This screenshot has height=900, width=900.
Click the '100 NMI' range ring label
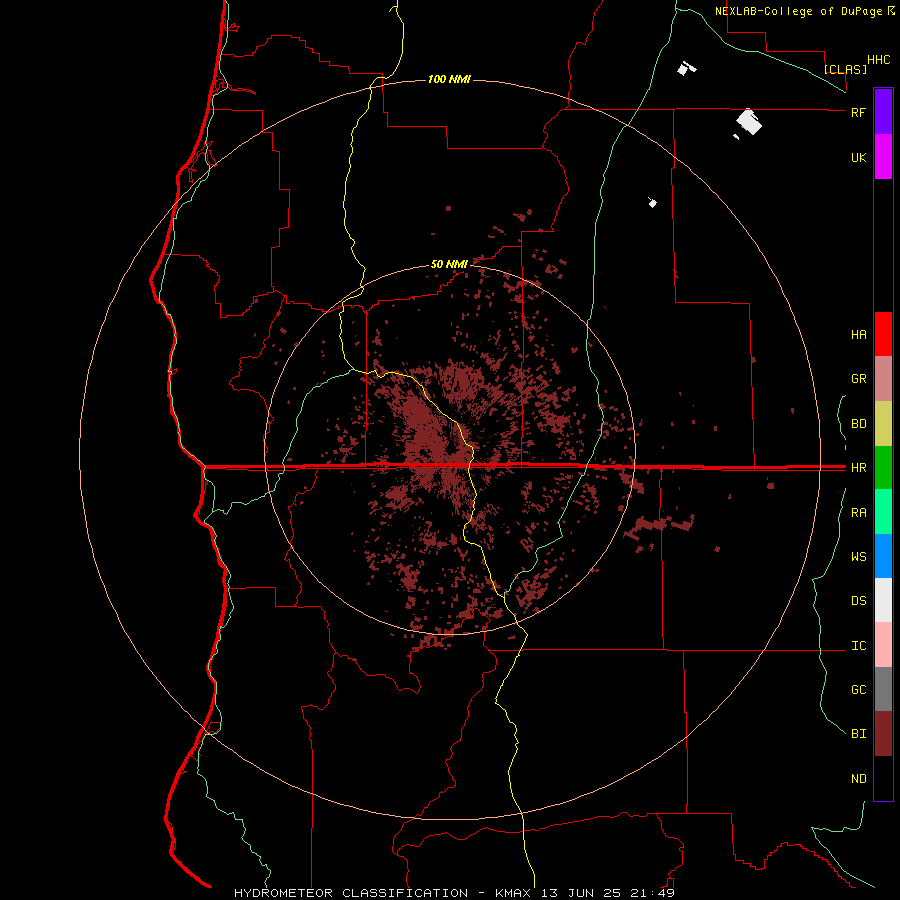(449, 79)
